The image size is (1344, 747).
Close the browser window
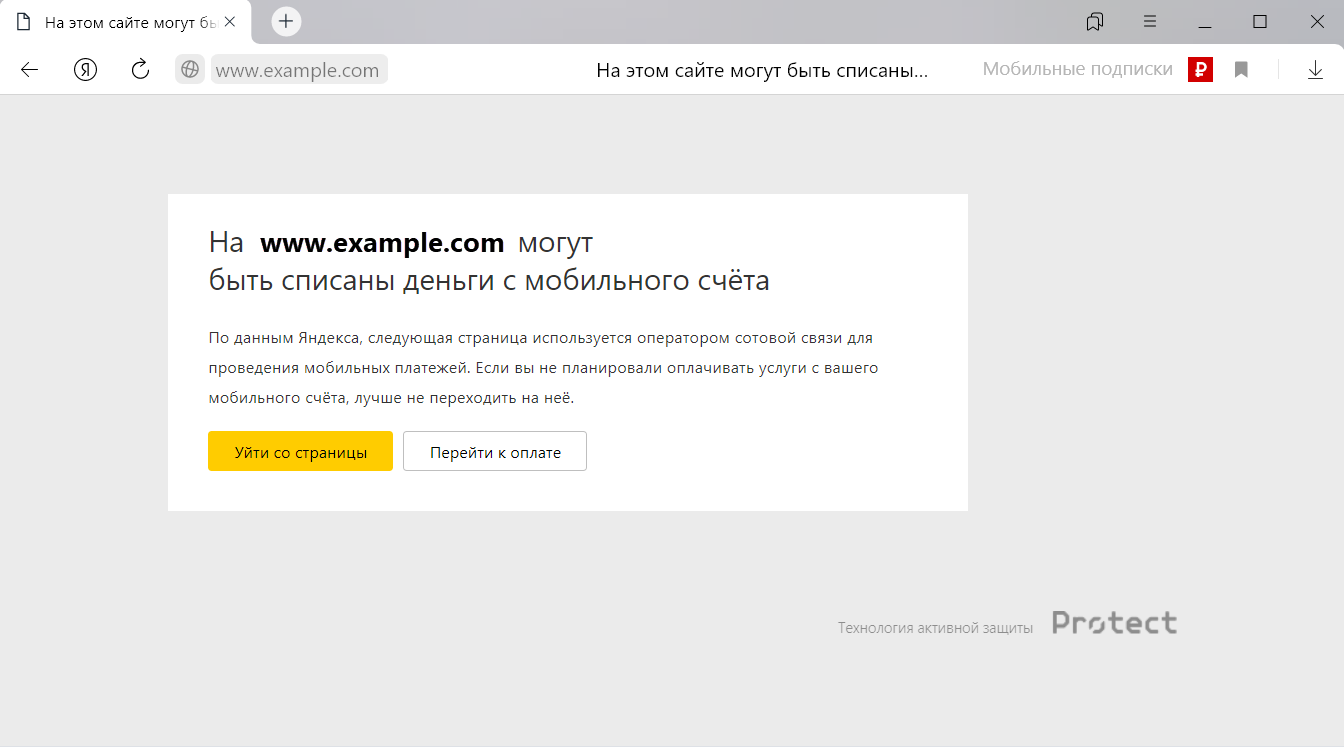coord(1316,21)
